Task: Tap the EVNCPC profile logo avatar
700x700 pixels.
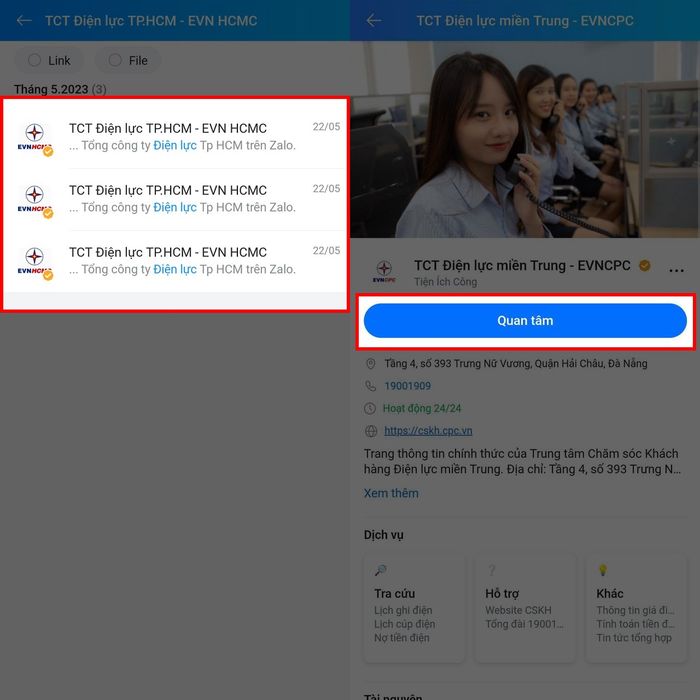Action: pyautogui.click(x=384, y=271)
